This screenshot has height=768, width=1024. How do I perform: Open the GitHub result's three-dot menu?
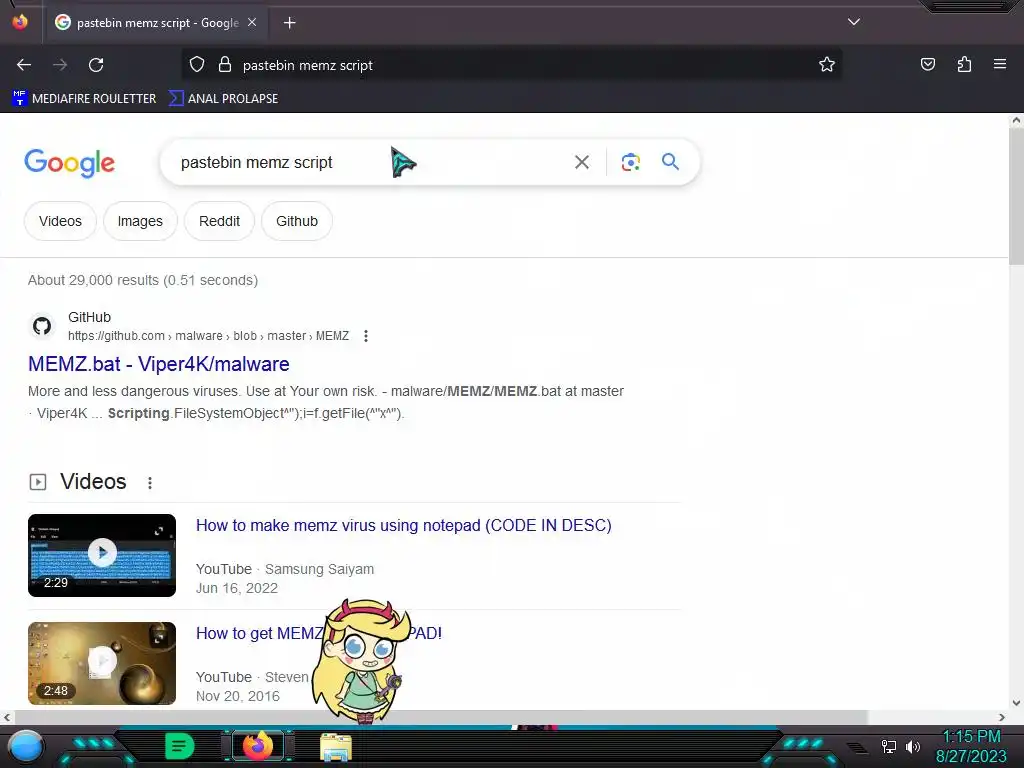click(366, 336)
